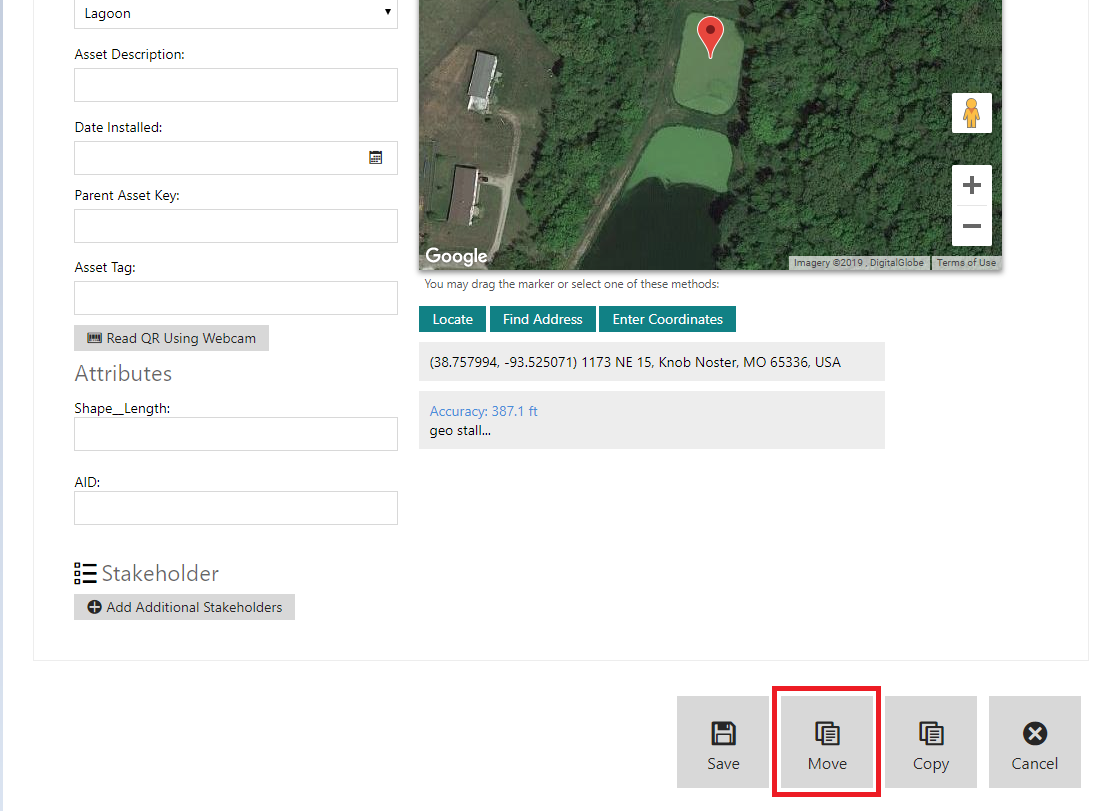Focus the Asset Description field
Image resolution: width=1115 pixels, height=811 pixels.
tap(236, 85)
